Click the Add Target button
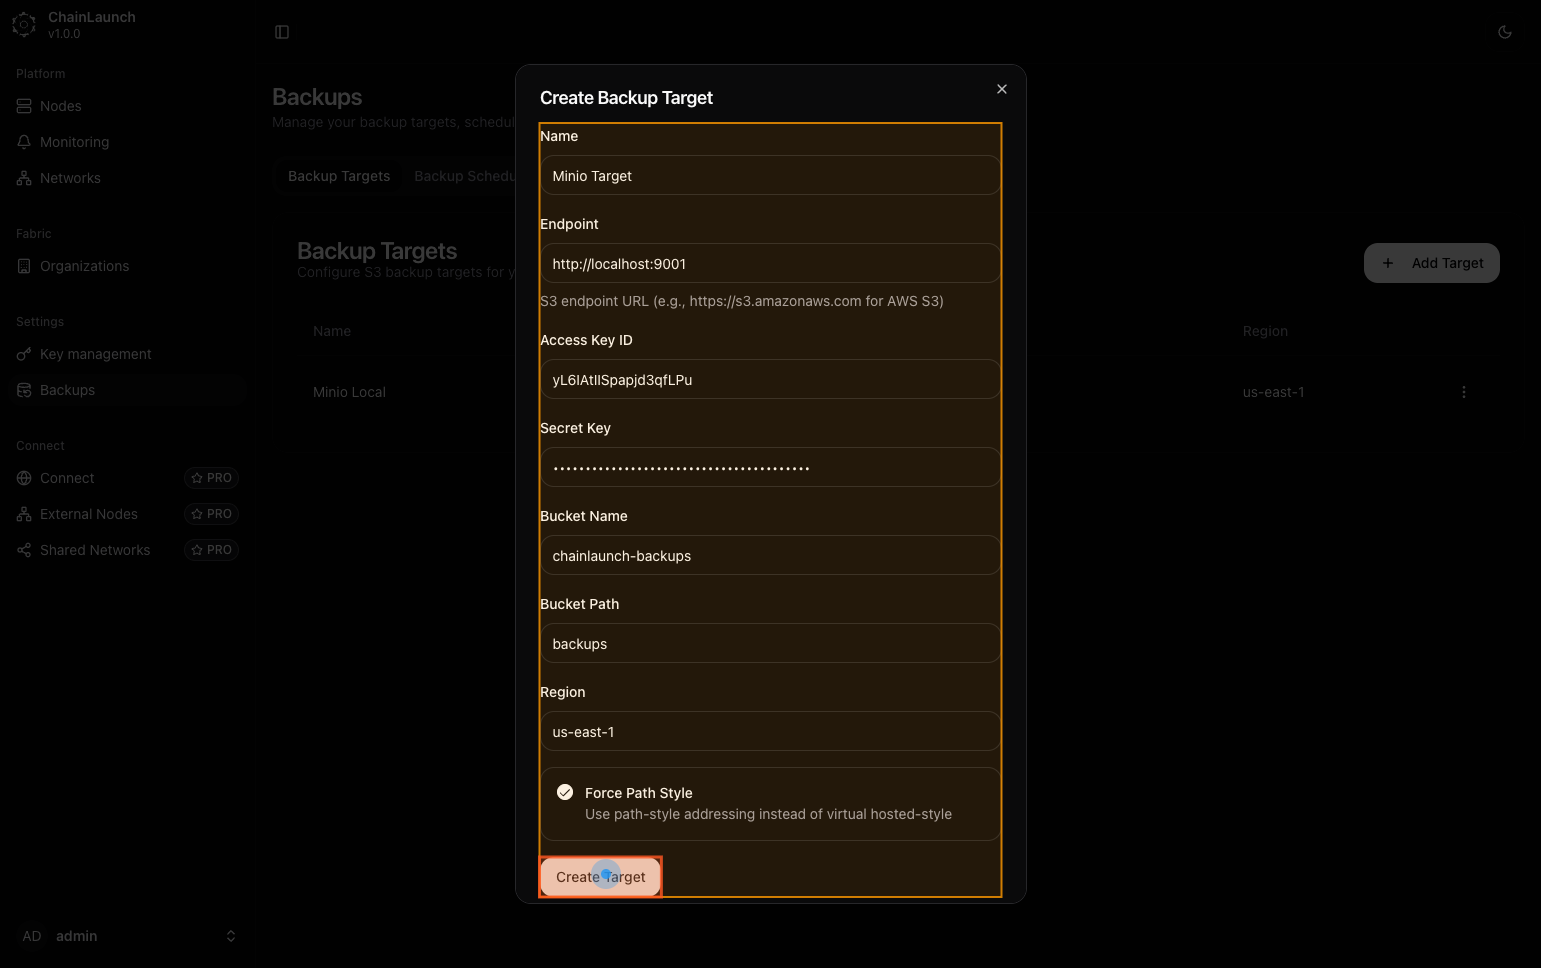The height and width of the screenshot is (968, 1541). 1431,263
